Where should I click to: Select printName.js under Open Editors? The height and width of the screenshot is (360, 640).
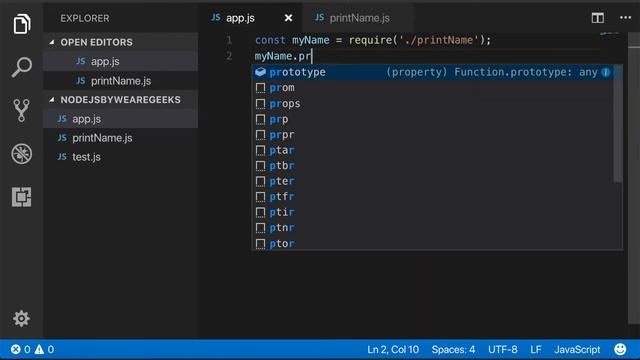(121, 81)
